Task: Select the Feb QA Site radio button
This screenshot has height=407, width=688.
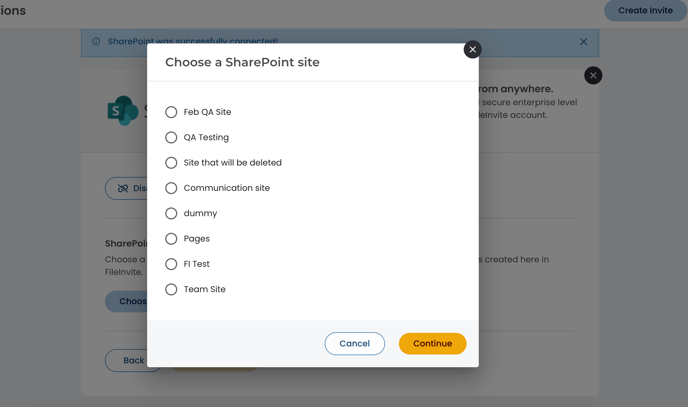Action: 171,112
